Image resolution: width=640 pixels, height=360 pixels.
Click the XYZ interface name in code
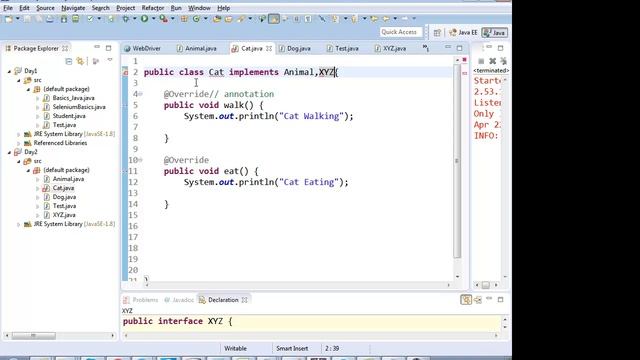[x=326, y=72]
